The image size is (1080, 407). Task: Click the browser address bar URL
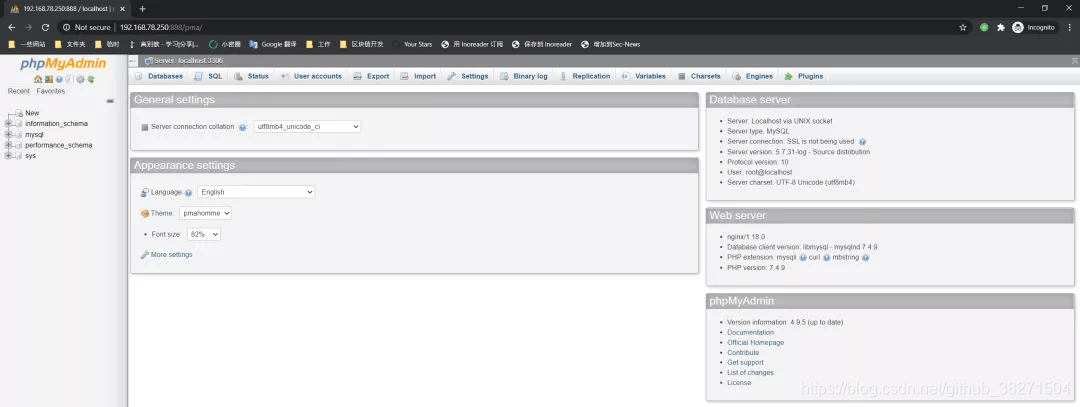pos(160,28)
